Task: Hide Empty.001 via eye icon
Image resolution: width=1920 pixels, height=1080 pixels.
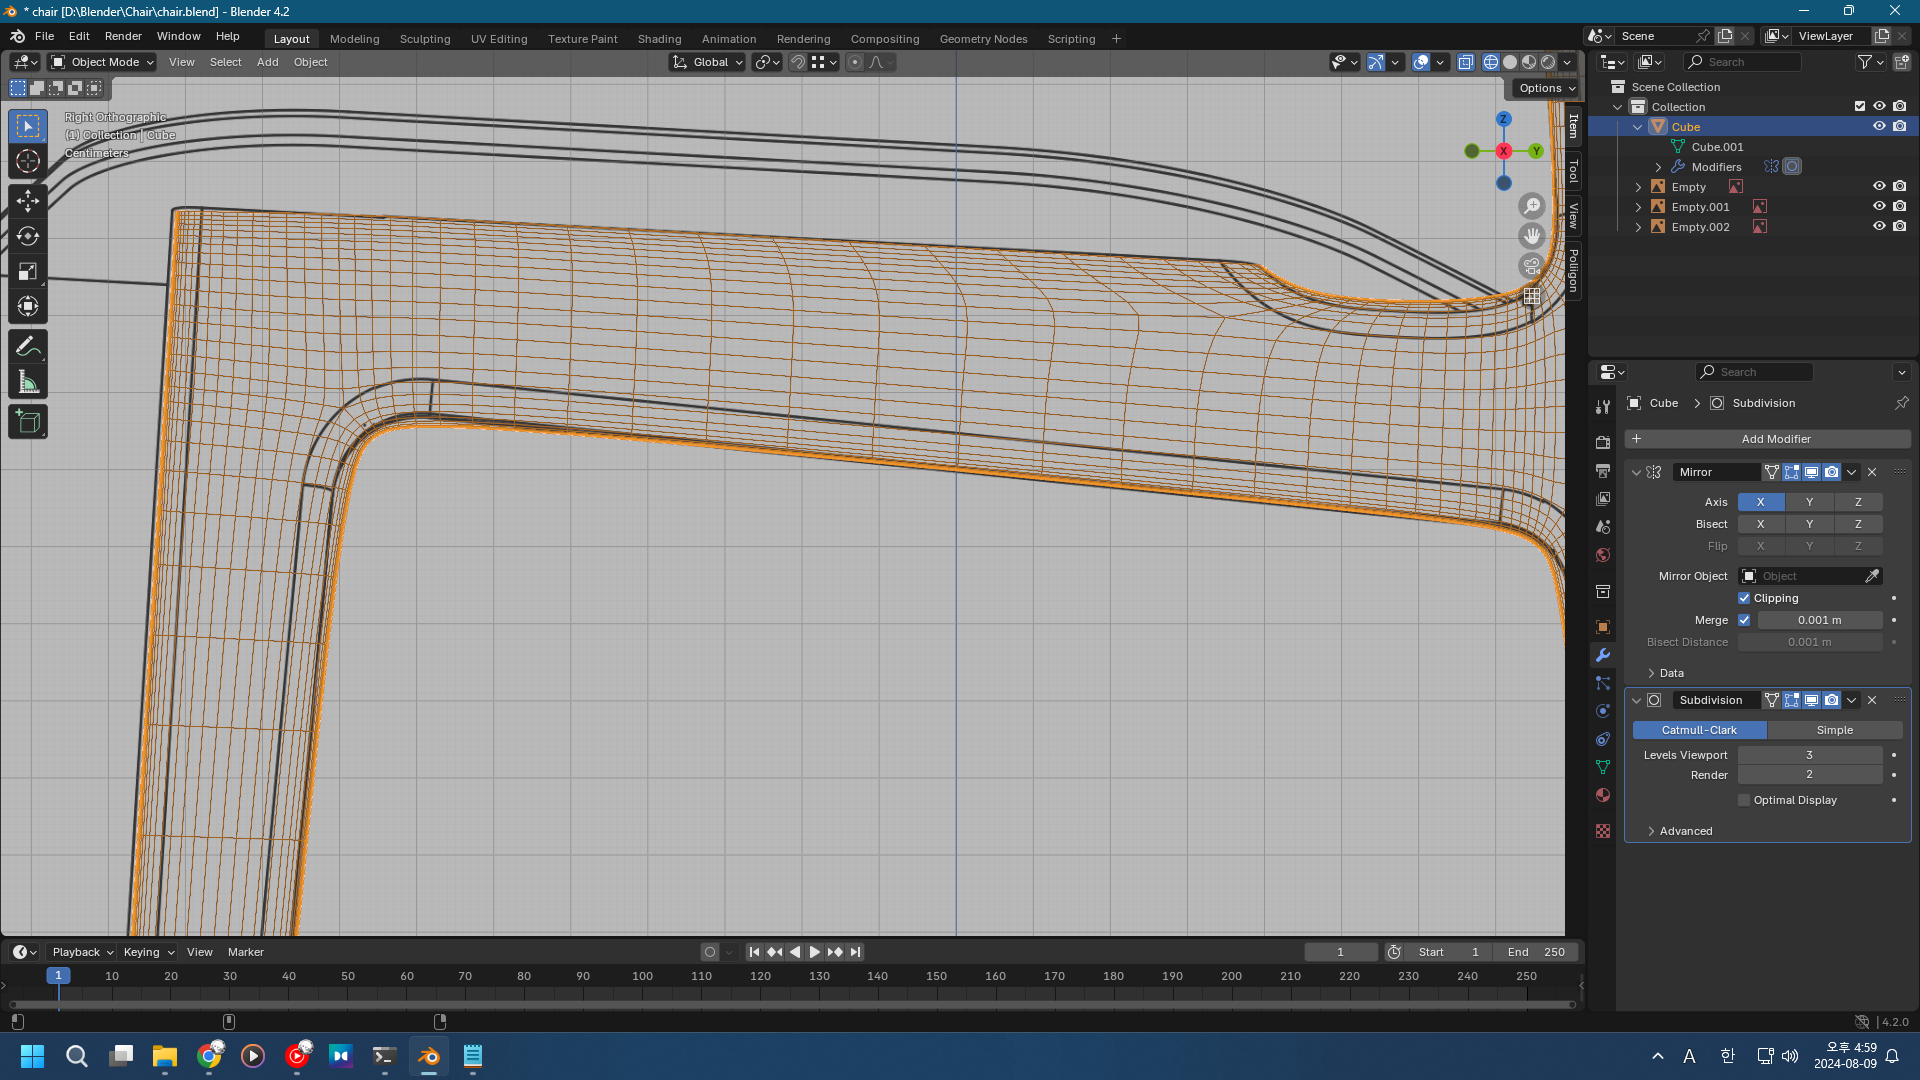Action: (x=1879, y=207)
